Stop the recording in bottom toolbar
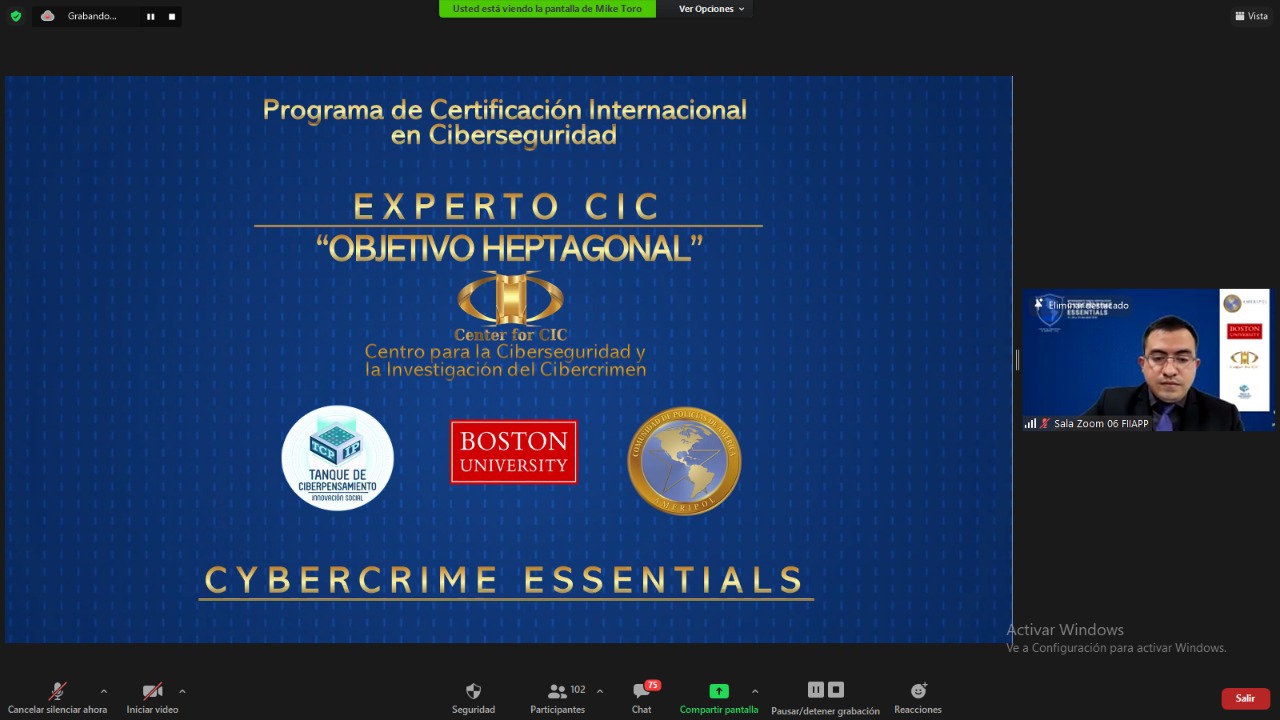The width and height of the screenshot is (1280, 720). (836, 690)
